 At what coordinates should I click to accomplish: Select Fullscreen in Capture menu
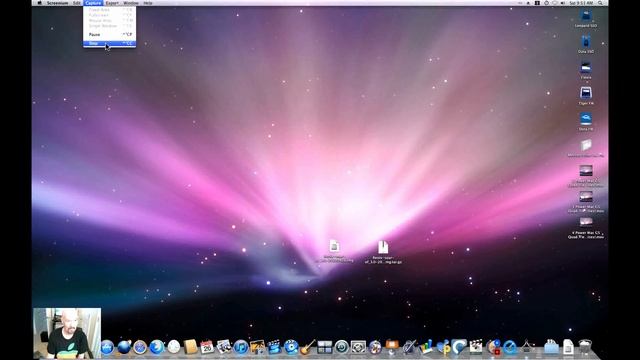[x=109, y=15]
